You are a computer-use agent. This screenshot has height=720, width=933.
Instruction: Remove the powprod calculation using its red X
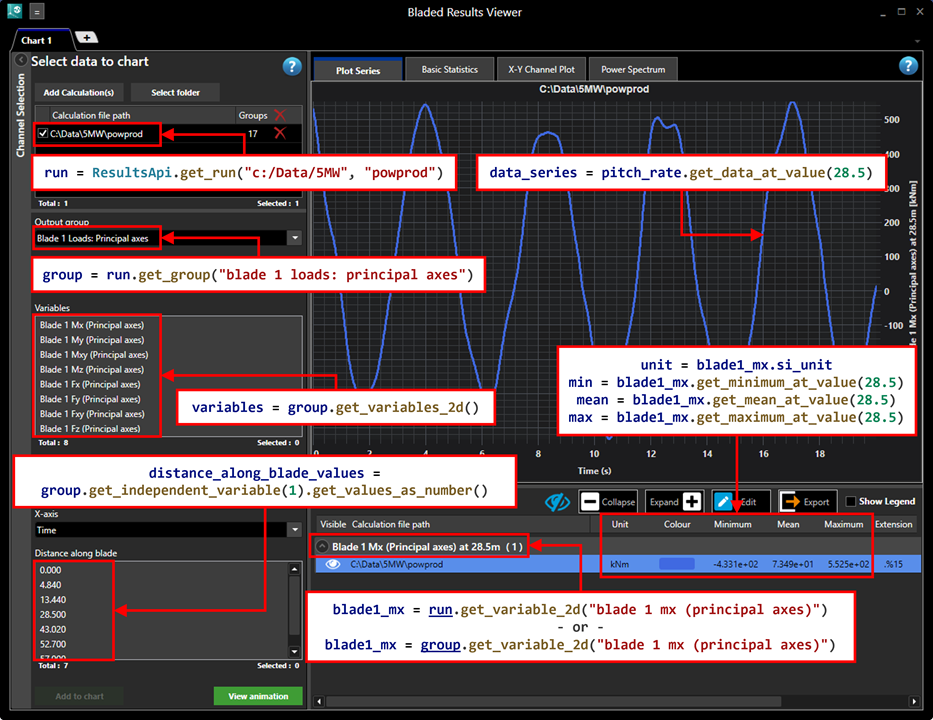click(280, 133)
